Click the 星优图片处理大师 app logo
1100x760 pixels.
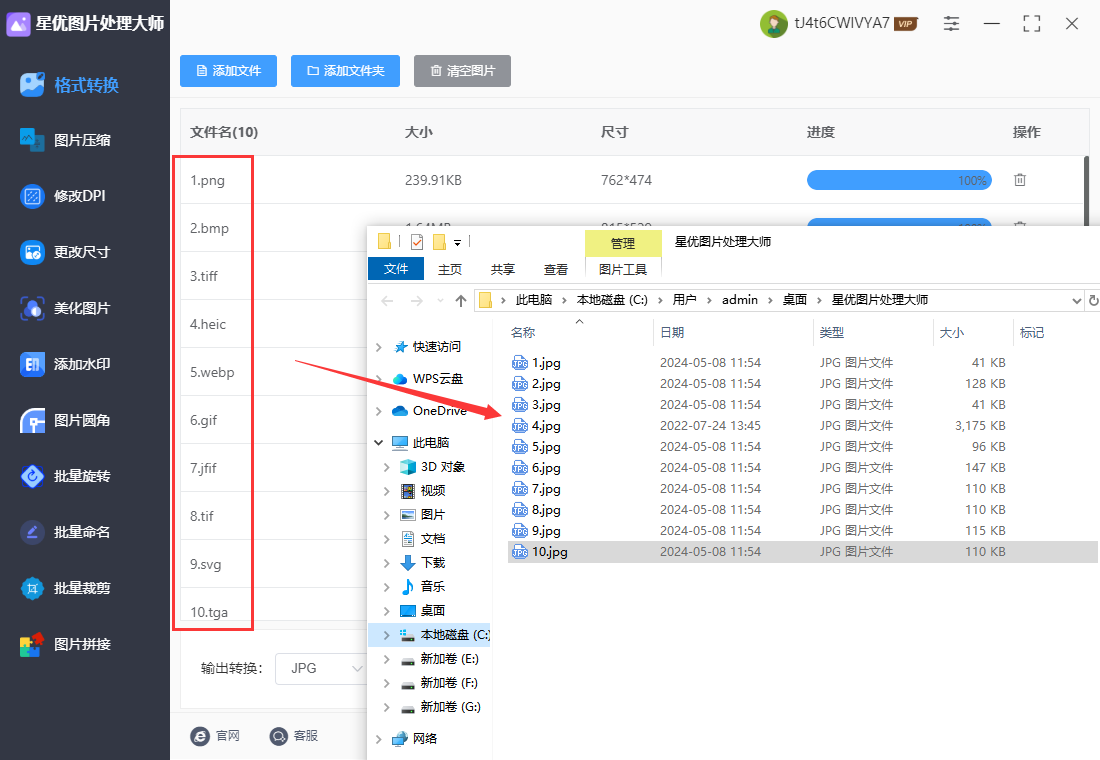pyautogui.click(x=18, y=24)
